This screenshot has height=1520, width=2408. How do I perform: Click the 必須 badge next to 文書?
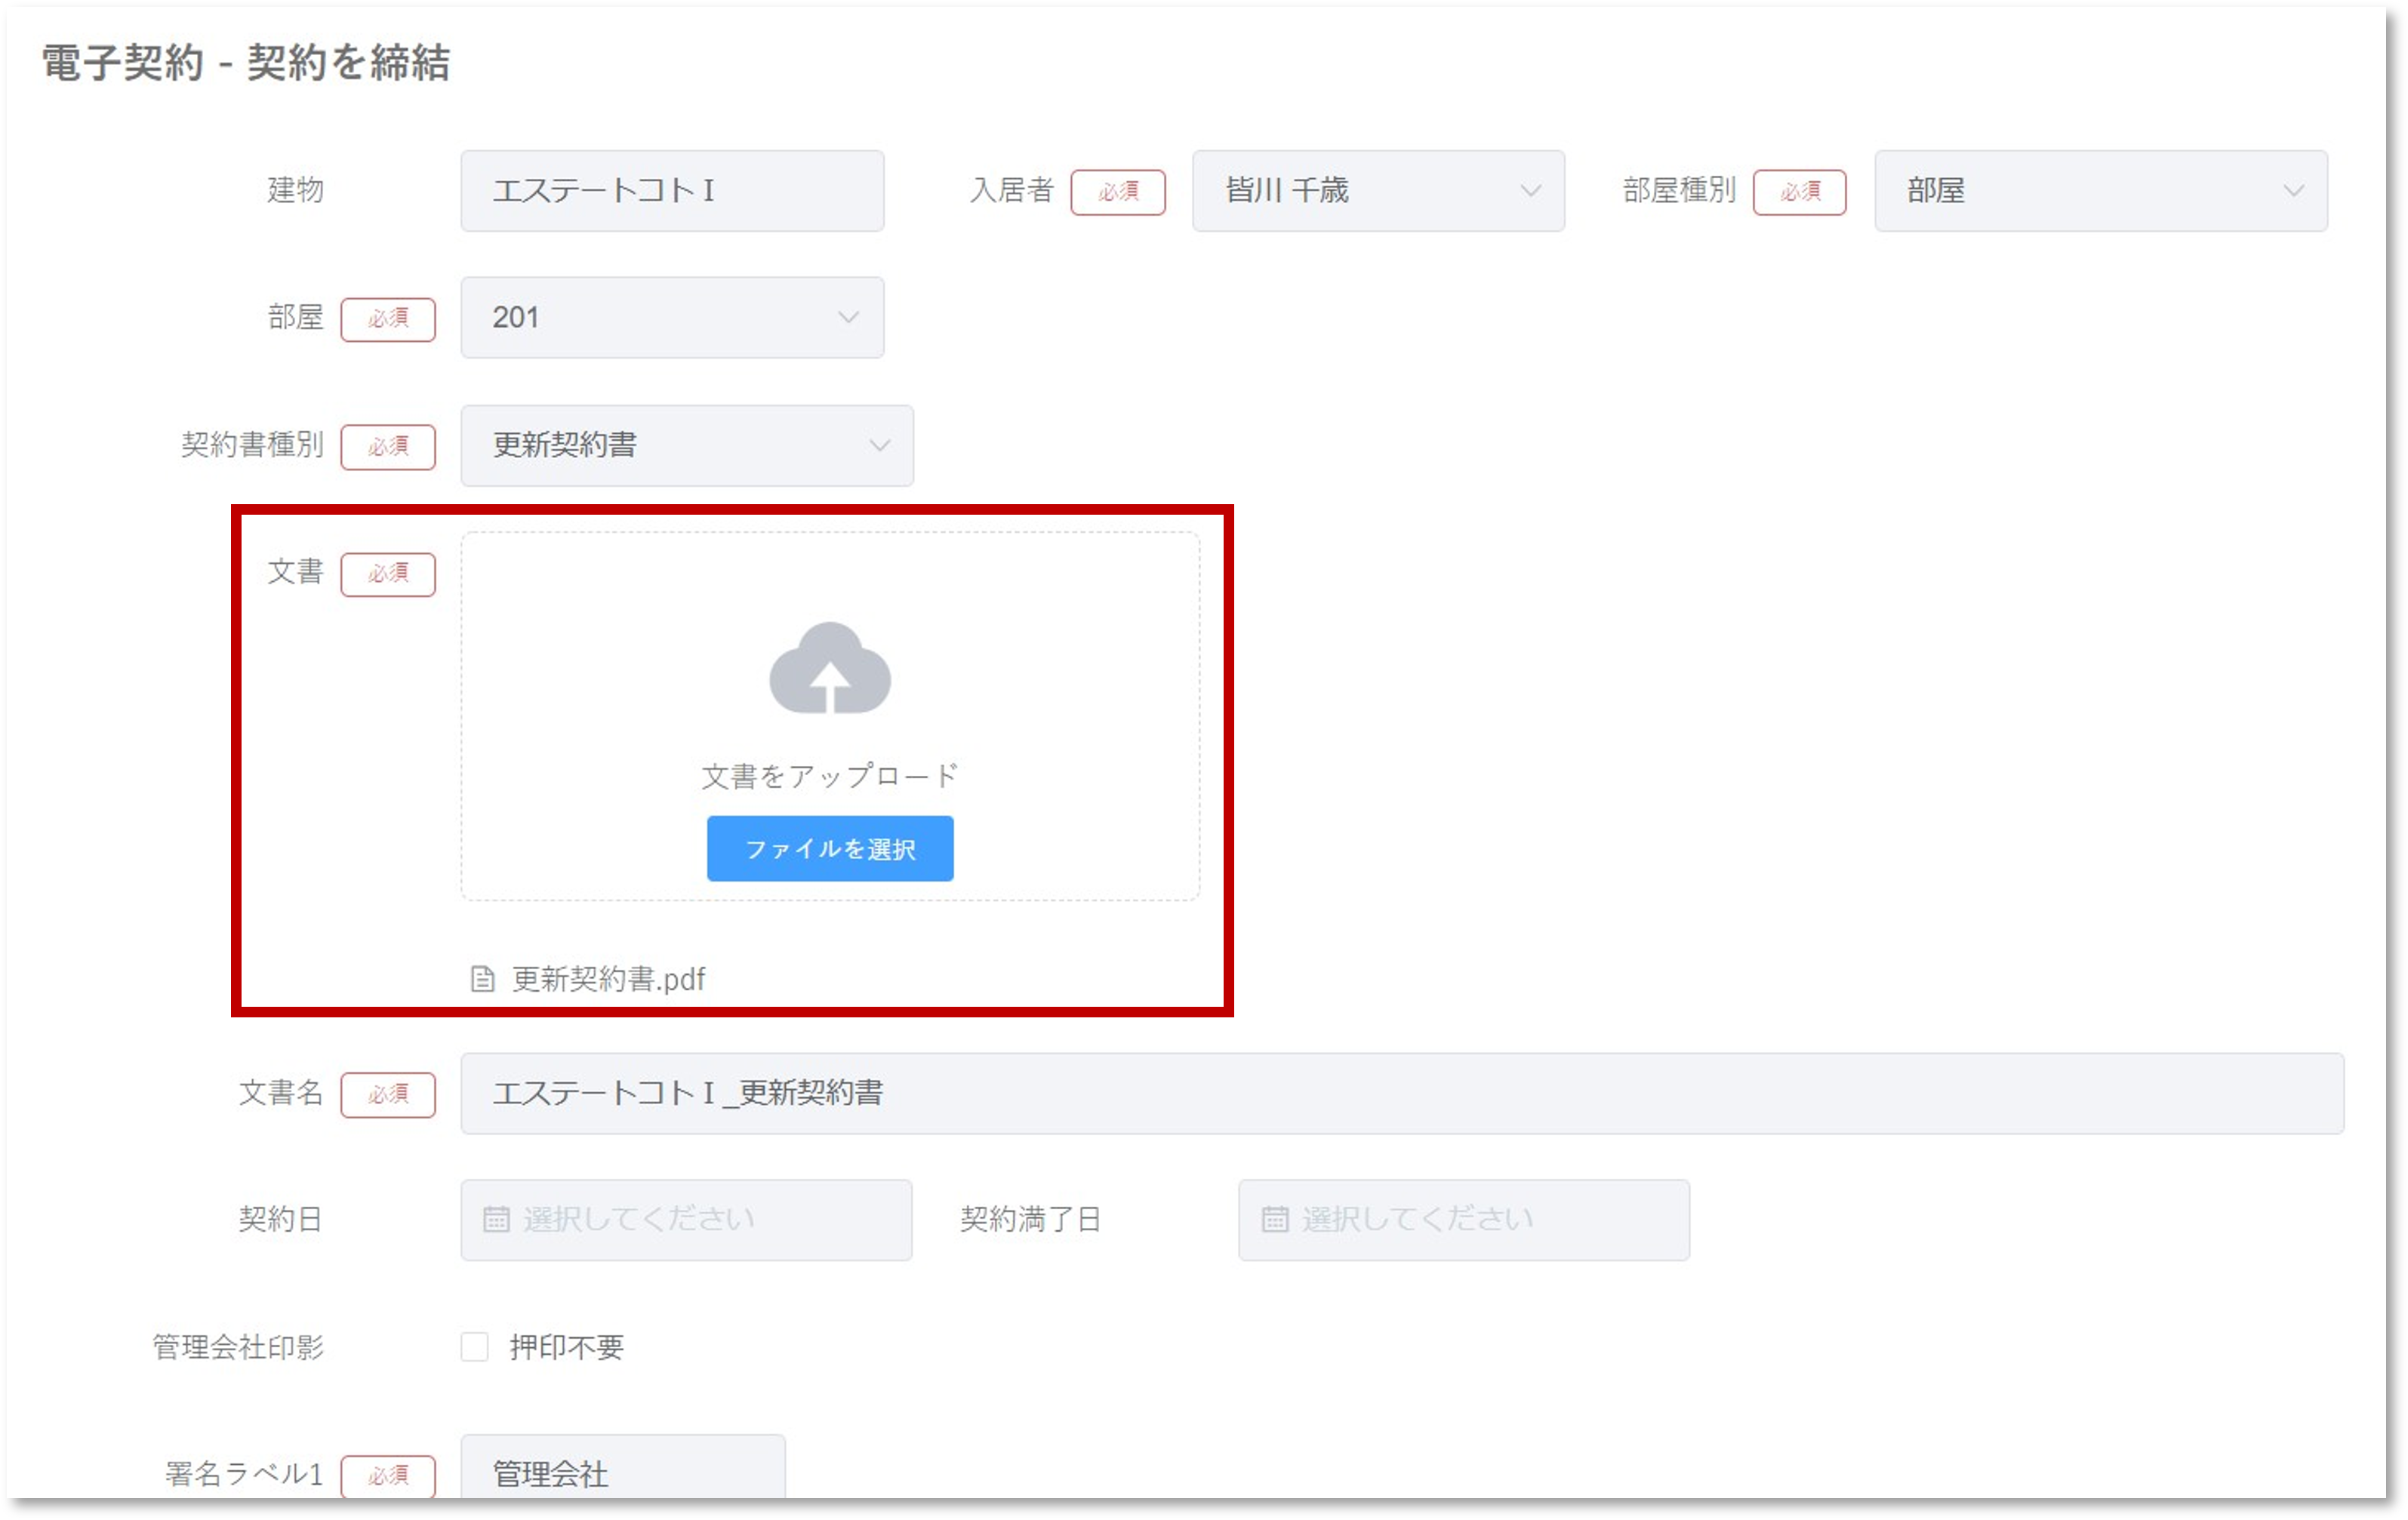click(388, 574)
